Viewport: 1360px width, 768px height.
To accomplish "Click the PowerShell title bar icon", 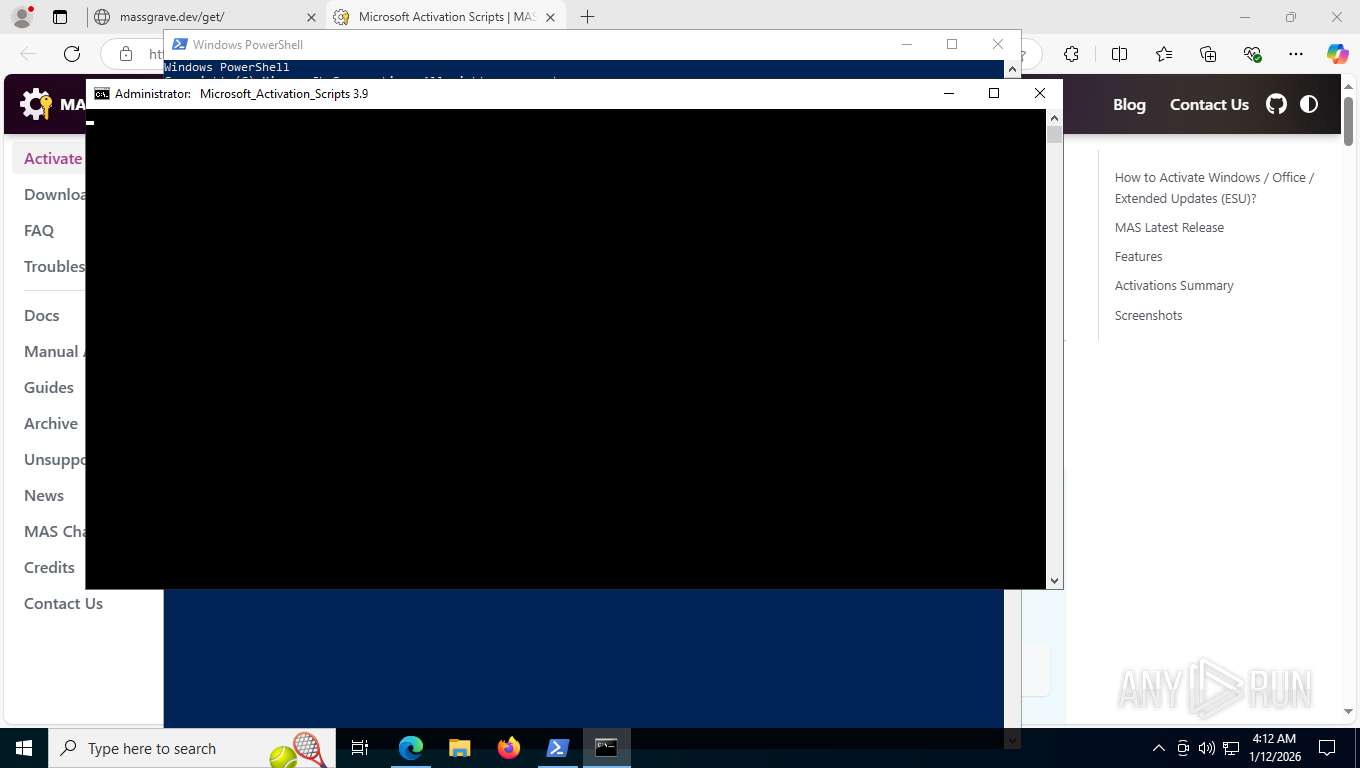I will click(180, 44).
